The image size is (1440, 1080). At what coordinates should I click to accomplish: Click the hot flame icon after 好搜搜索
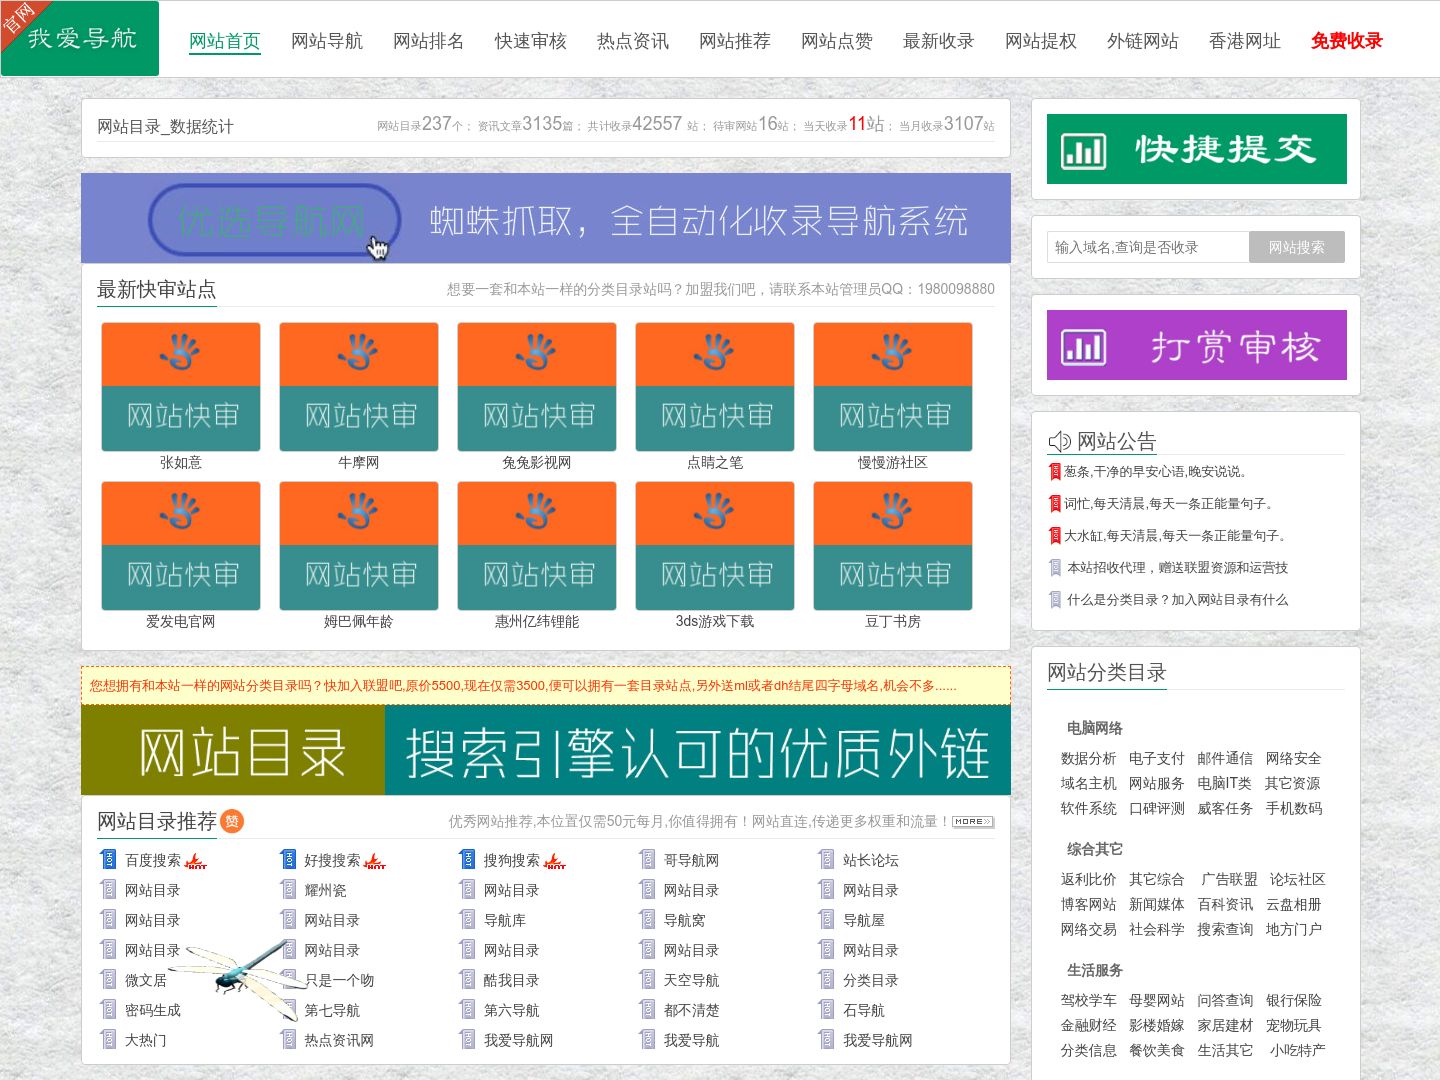coord(375,861)
